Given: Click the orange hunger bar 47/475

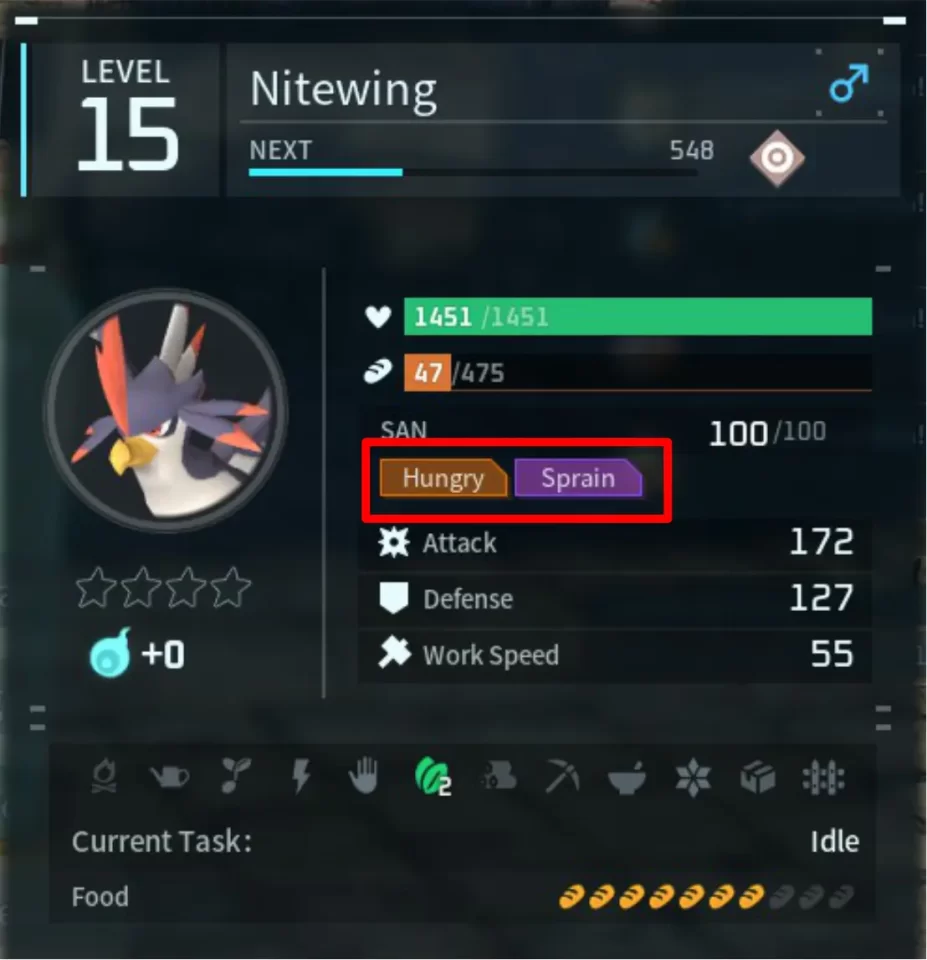Looking at the screenshot, I should point(638,372).
